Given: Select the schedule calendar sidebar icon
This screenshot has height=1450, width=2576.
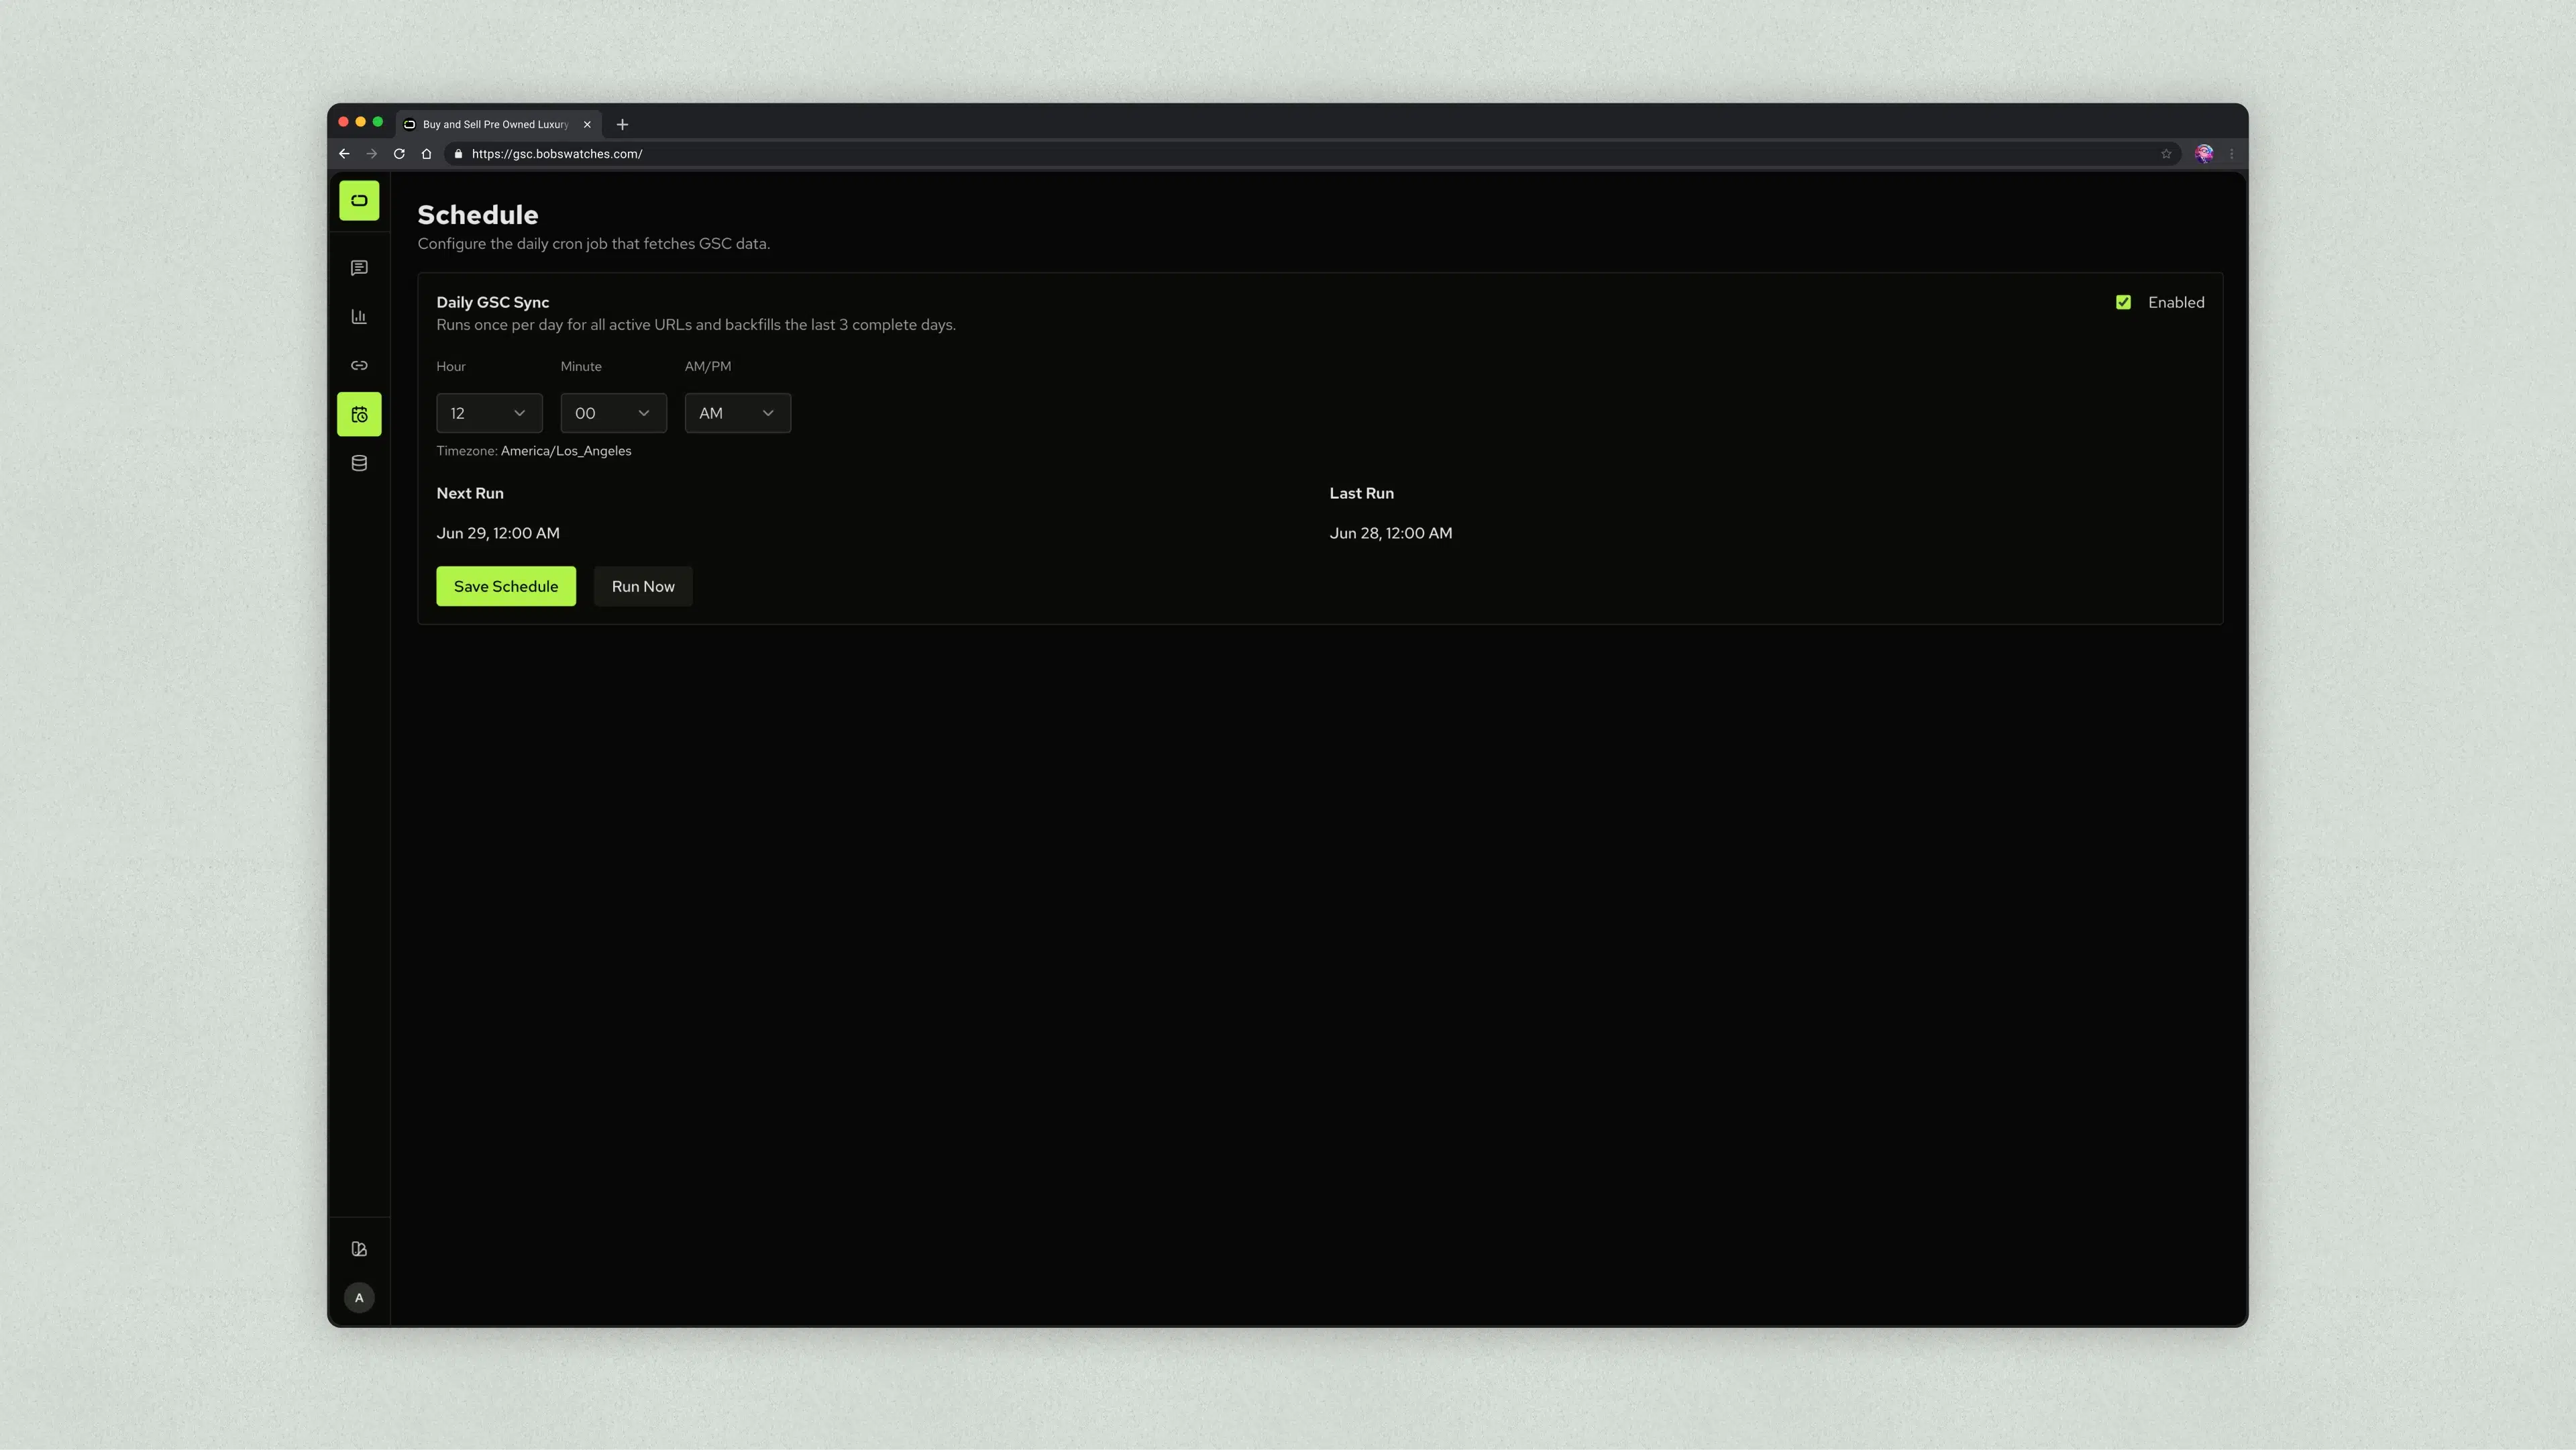Looking at the screenshot, I should (359, 414).
